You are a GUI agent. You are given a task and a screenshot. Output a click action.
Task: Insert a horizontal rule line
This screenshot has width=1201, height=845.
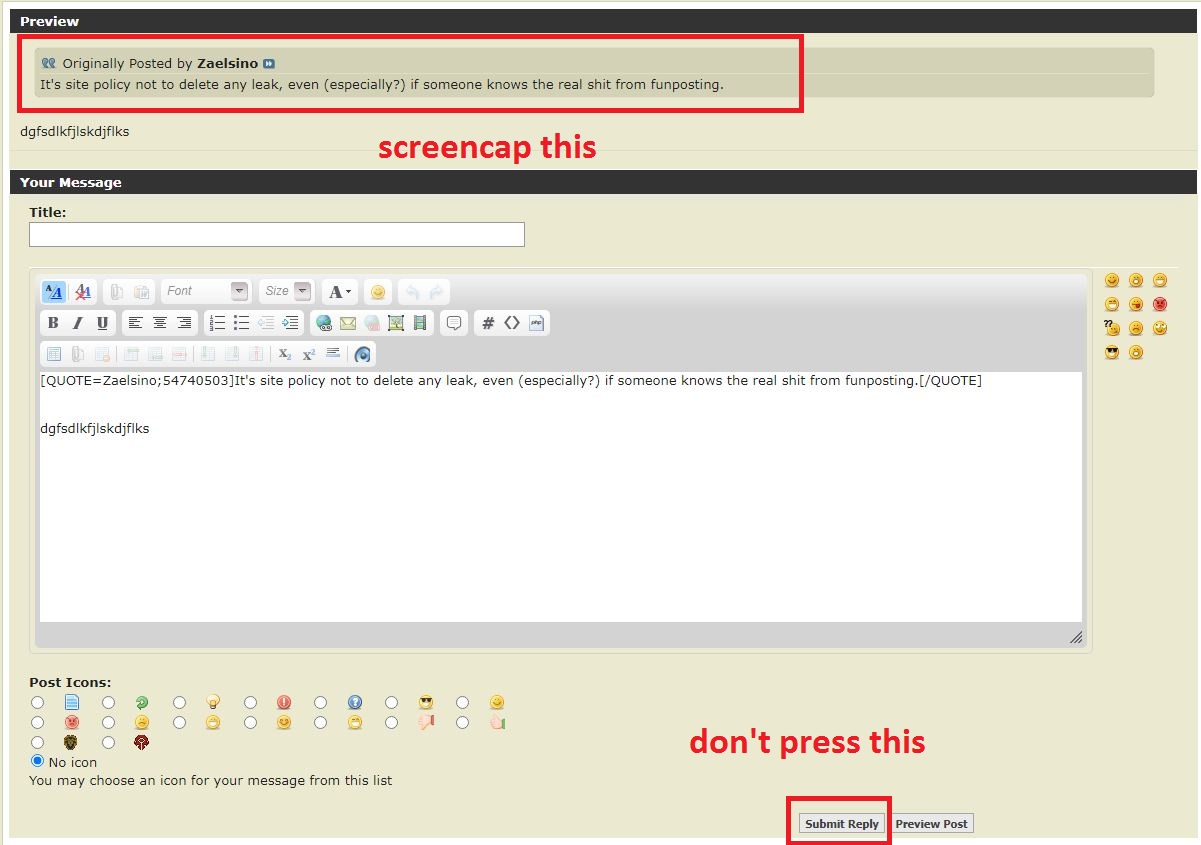pos(334,354)
